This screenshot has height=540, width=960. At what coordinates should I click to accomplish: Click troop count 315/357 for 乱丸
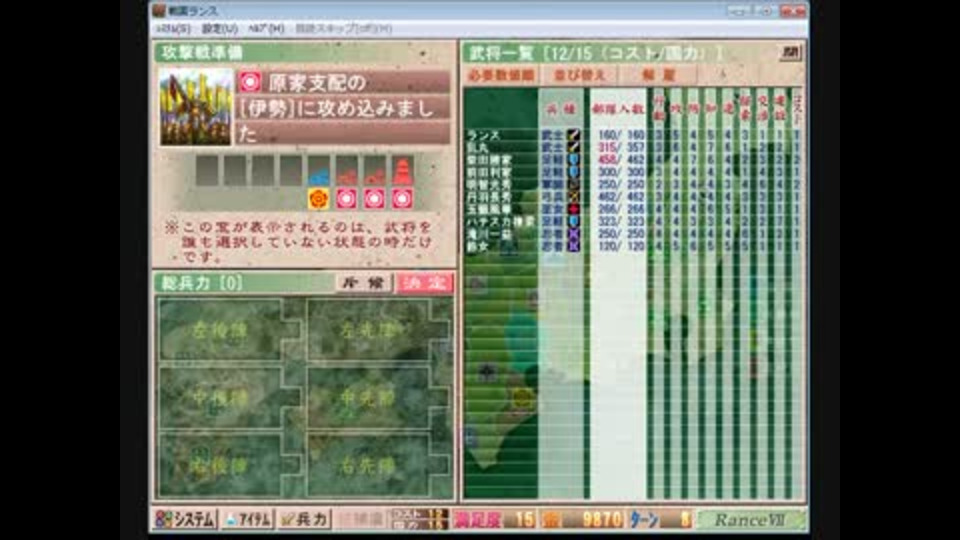pyautogui.click(x=621, y=148)
